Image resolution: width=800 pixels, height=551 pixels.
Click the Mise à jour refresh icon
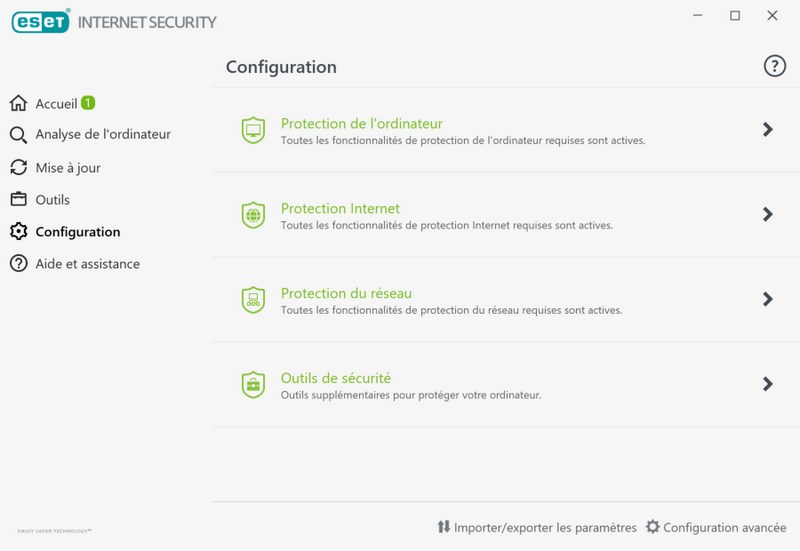coord(18,167)
